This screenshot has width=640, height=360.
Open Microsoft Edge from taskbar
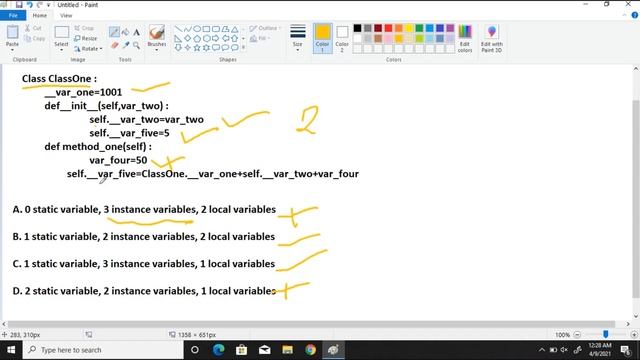[218, 350]
